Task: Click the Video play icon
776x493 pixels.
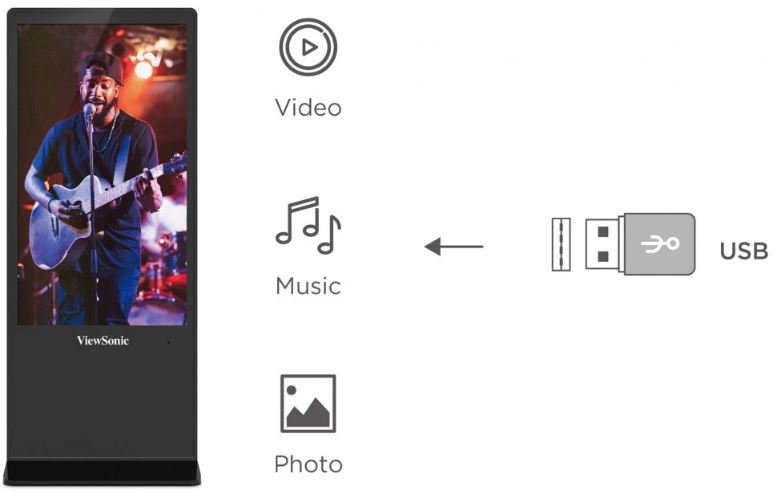Action: click(308, 47)
